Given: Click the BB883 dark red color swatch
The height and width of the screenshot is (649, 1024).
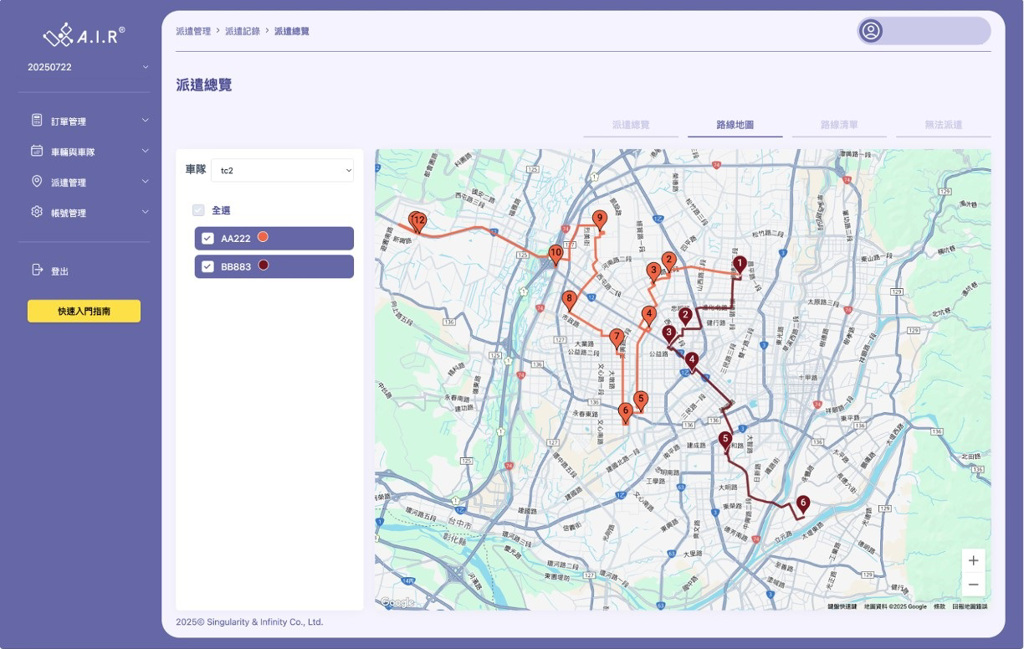Looking at the screenshot, I should pyautogui.click(x=263, y=265).
